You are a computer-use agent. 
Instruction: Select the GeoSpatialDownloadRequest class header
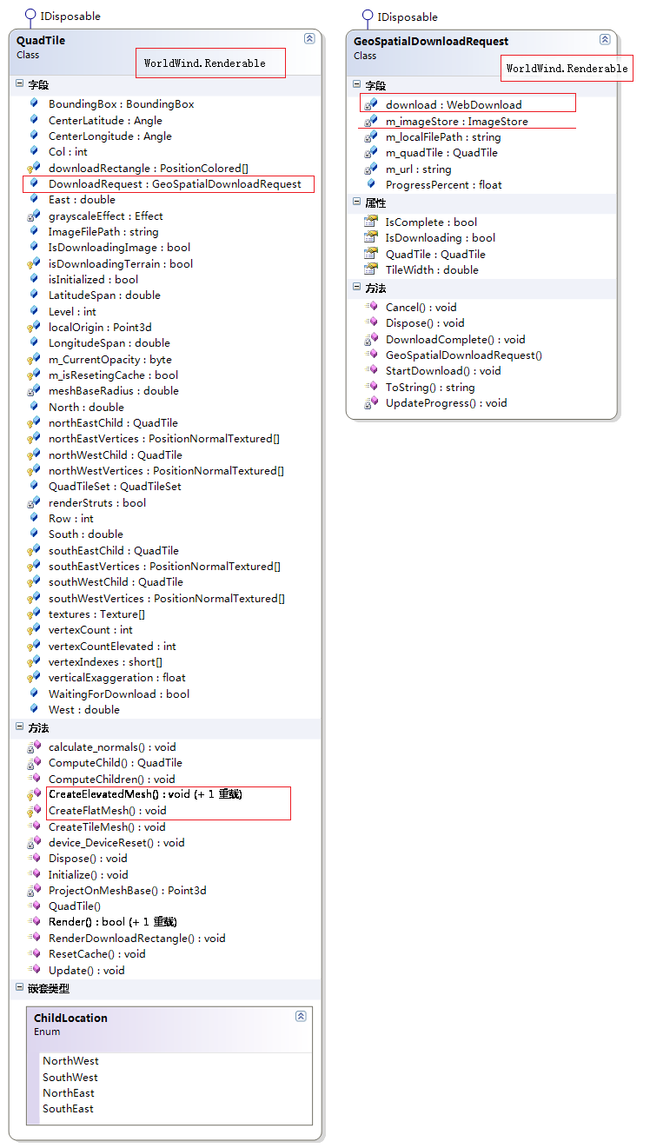pos(482,53)
